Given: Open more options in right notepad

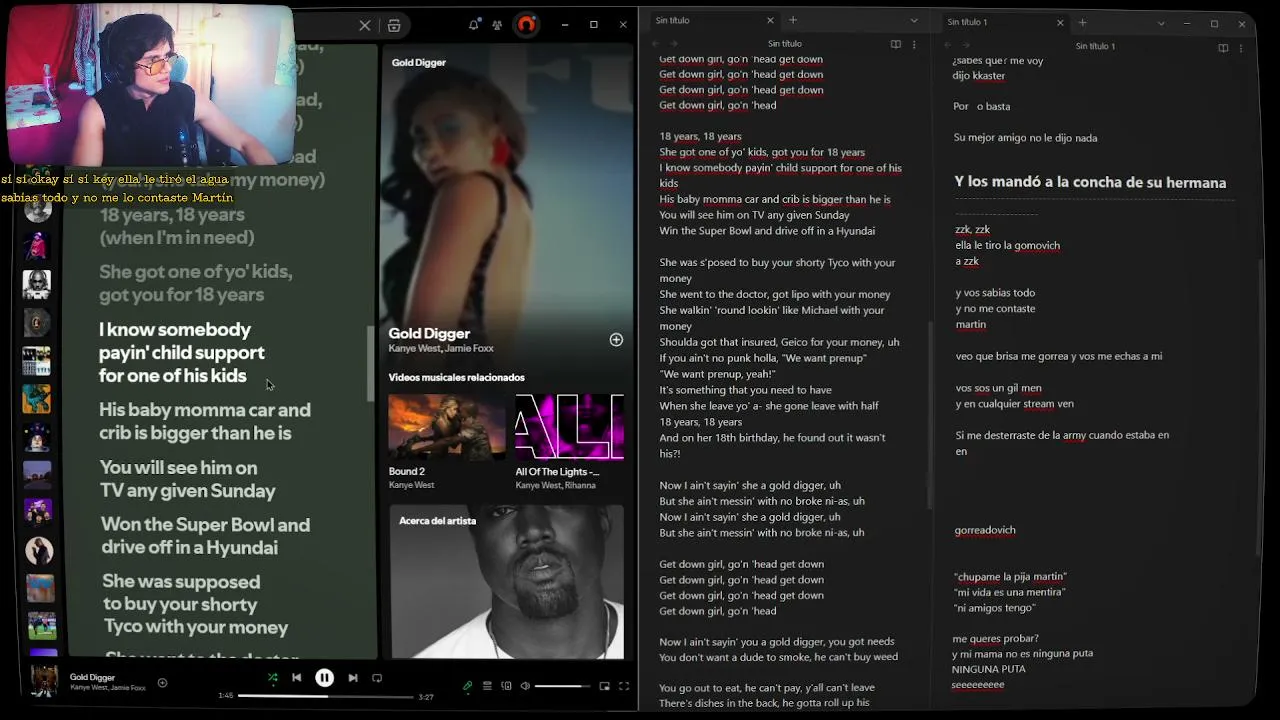Looking at the screenshot, I should tap(1241, 47).
